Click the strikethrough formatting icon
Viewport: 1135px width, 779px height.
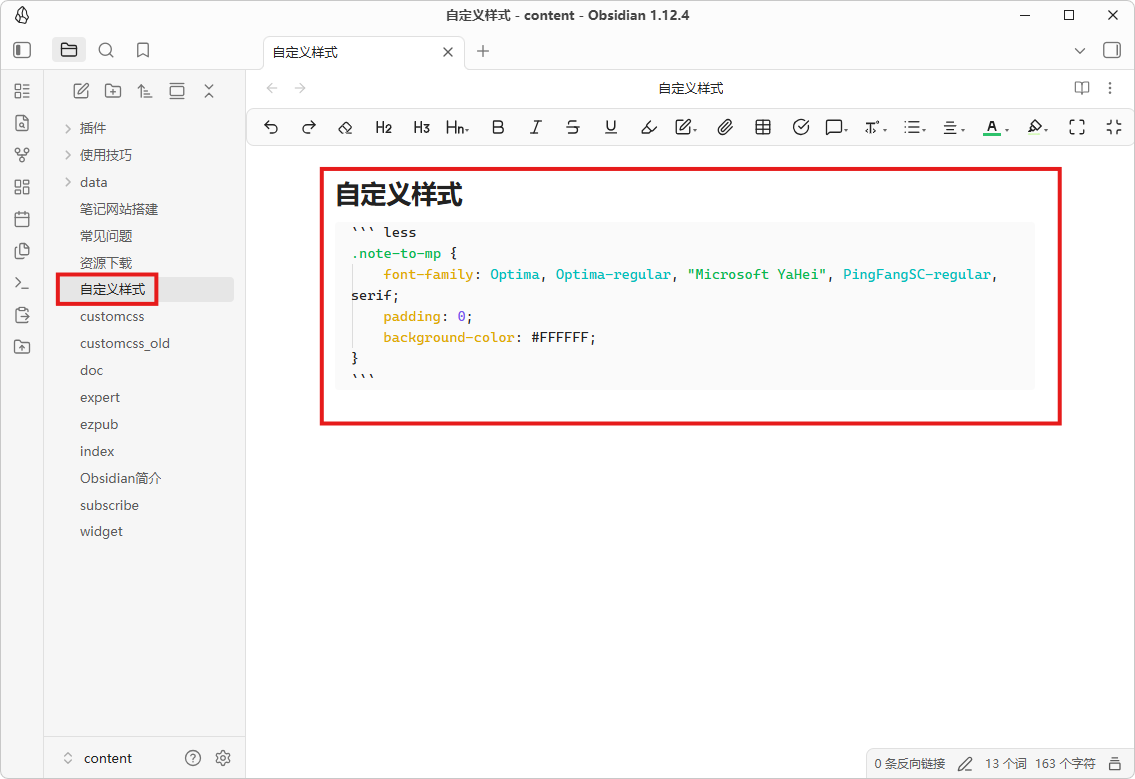(x=572, y=127)
